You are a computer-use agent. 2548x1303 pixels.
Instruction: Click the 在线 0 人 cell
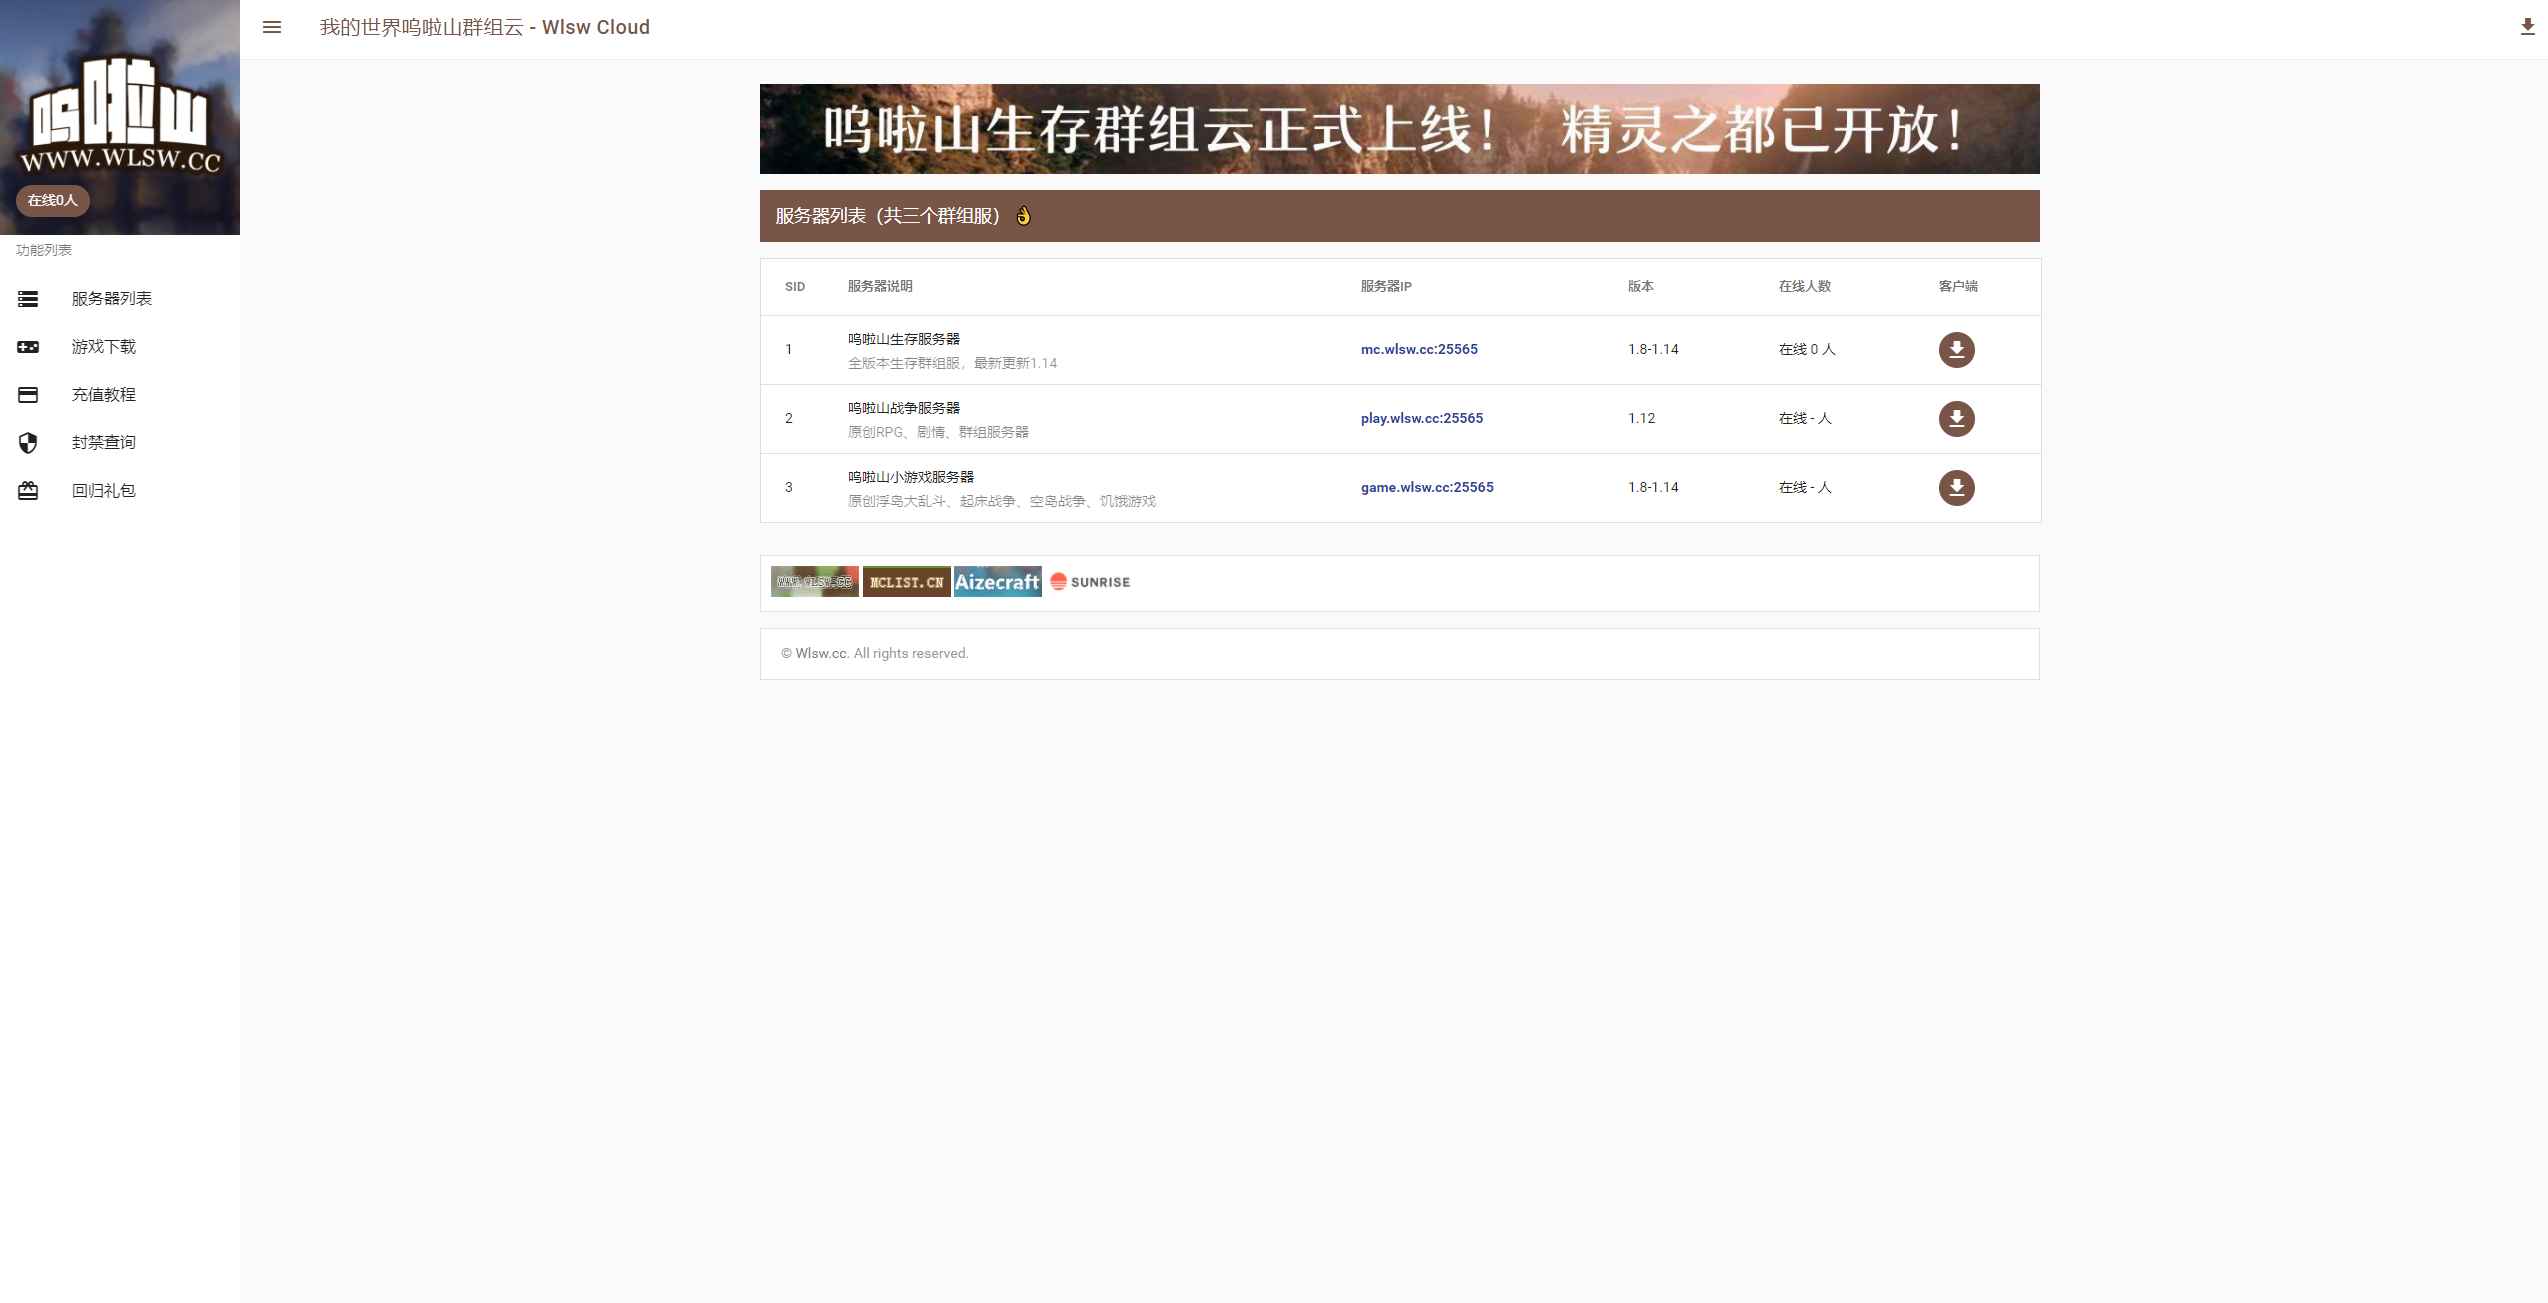pos(1807,350)
